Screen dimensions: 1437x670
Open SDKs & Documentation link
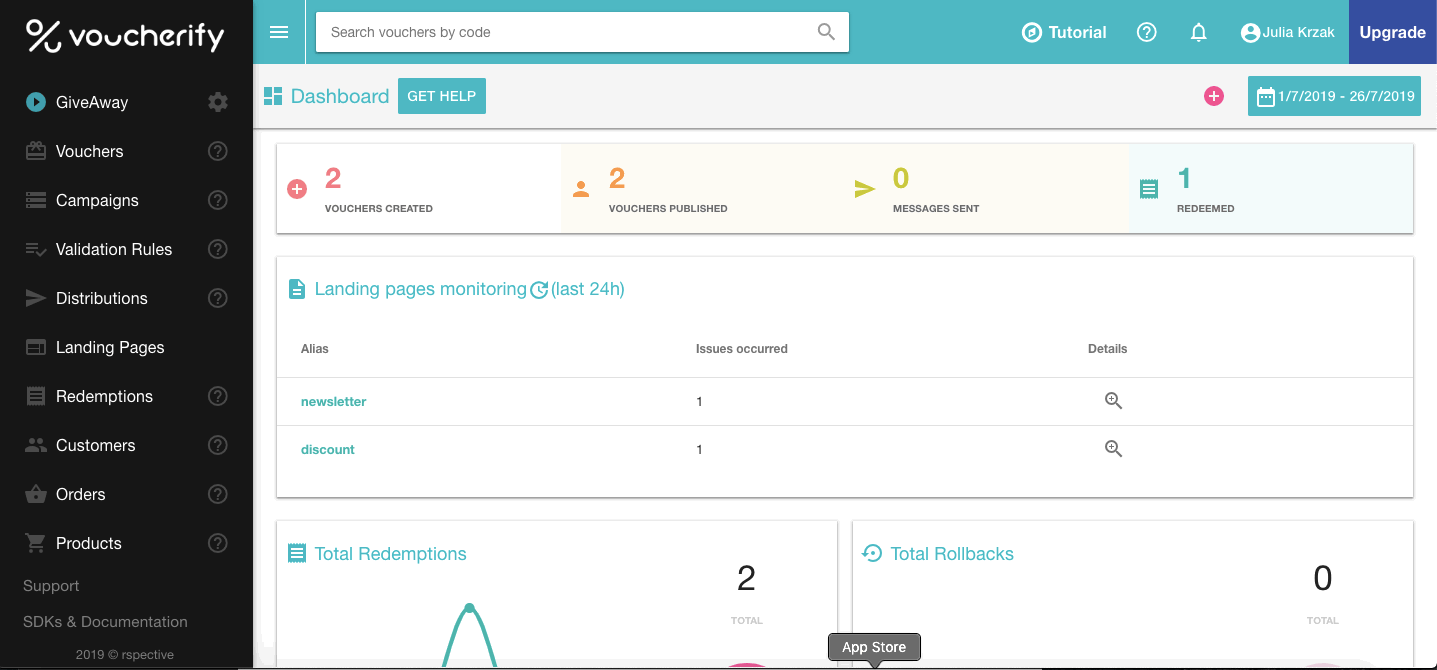(x=105, y=622)
